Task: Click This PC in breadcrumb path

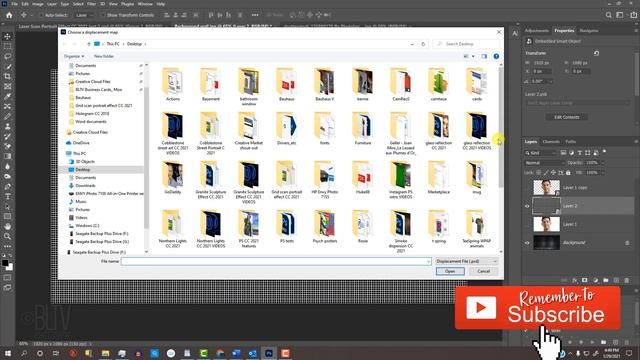Action: (113, 44)
